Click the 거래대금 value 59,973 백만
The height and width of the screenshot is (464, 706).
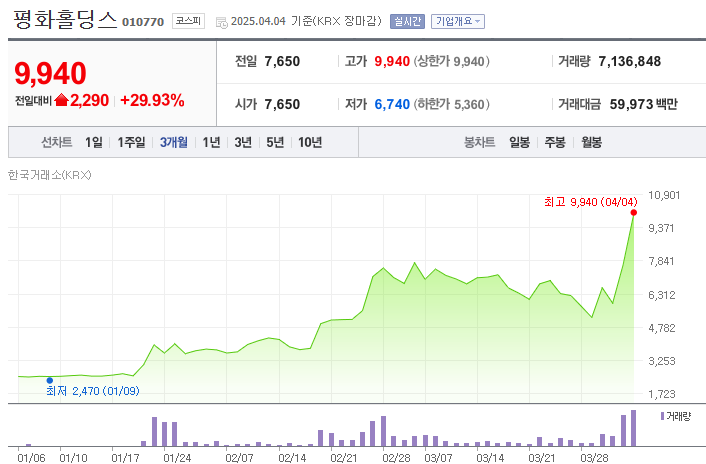click(643, 104)
